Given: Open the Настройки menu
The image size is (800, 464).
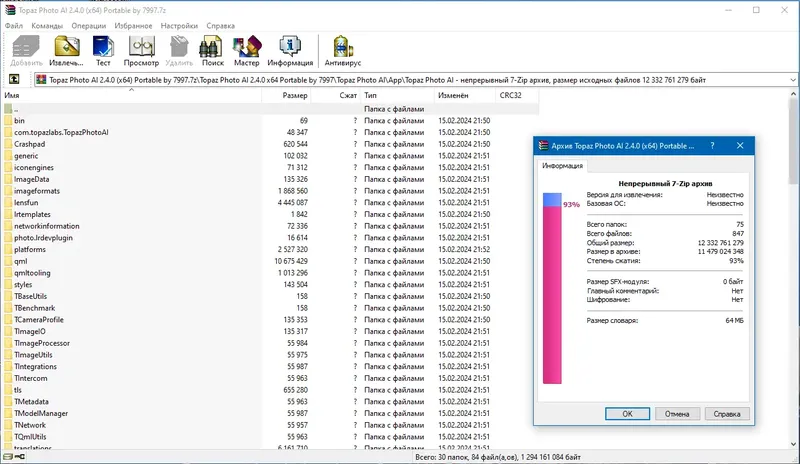Looking at the screenshot, I should (179, 26).
